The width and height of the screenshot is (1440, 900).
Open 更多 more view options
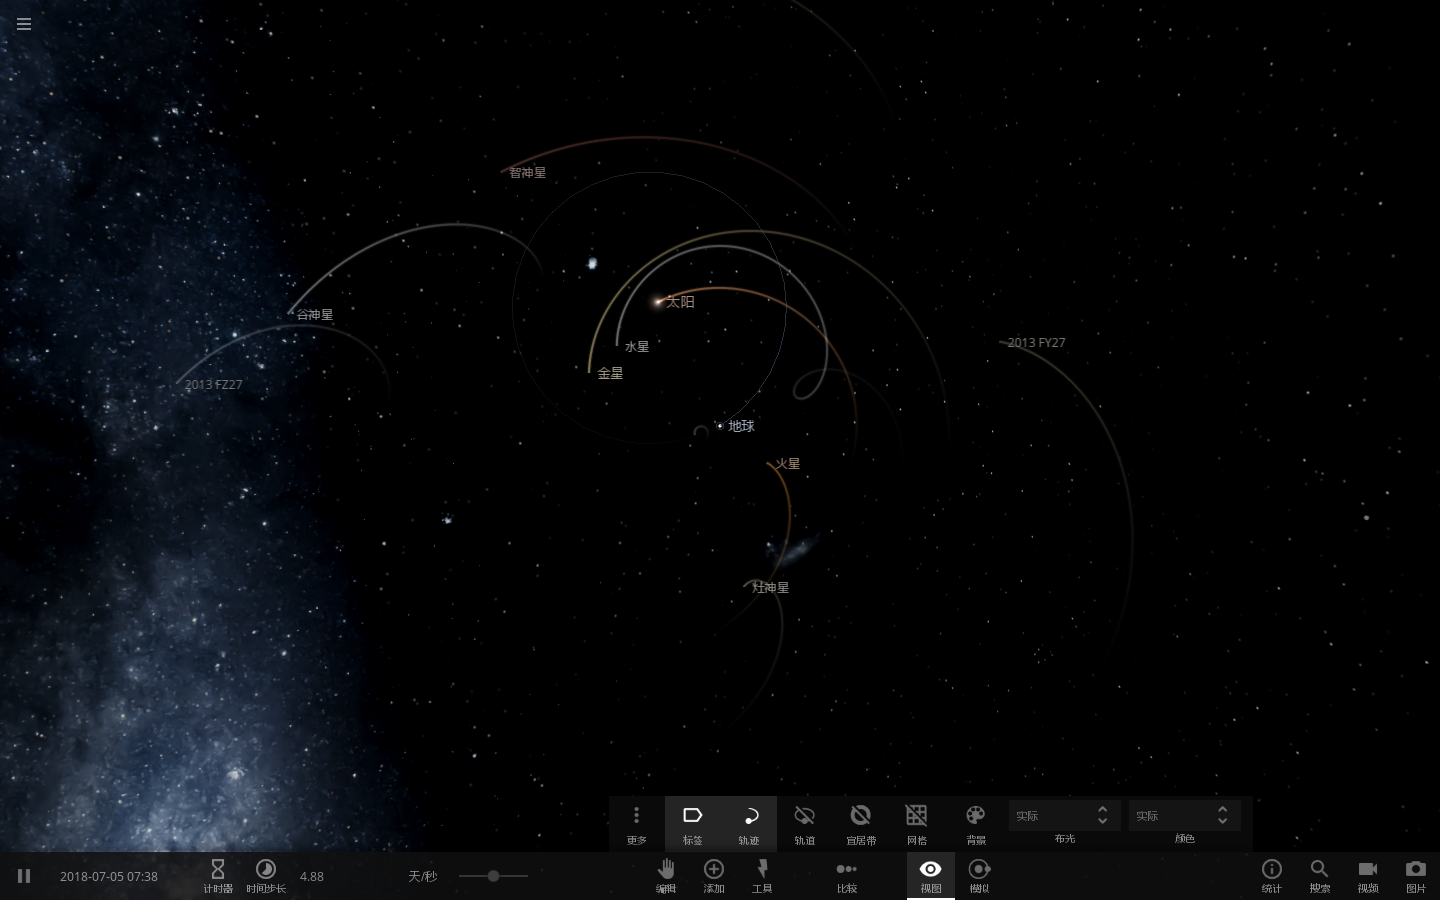point(637,825)
